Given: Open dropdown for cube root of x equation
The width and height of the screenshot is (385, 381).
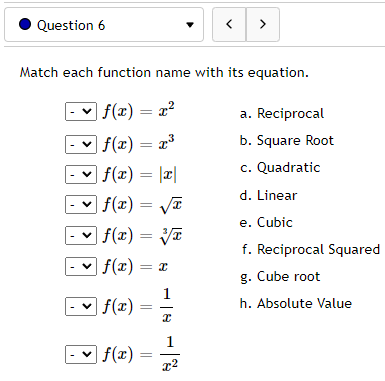Looking at the screenshot, I should point(81,236).
